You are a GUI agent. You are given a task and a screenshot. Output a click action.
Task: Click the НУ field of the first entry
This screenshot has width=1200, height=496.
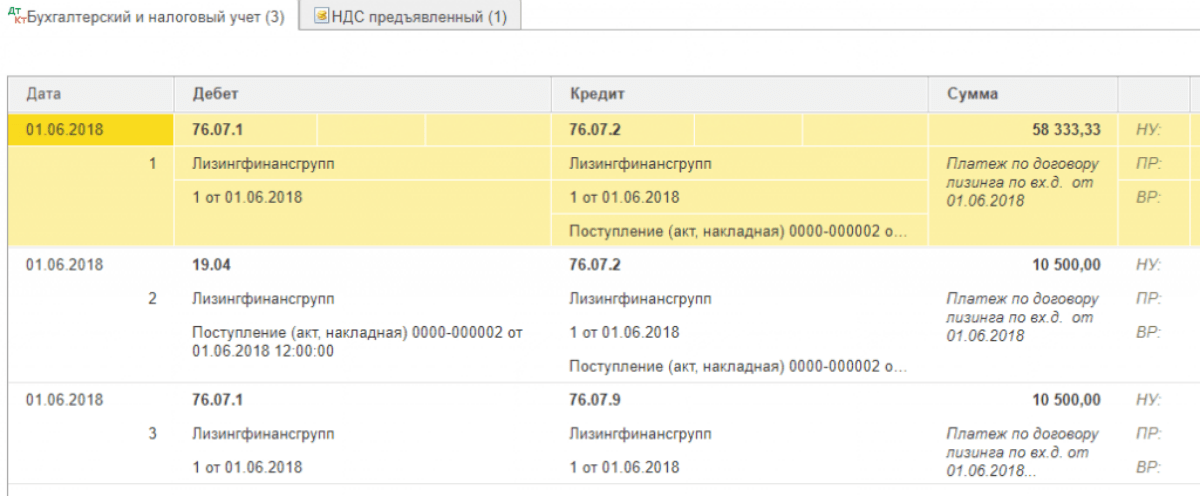(1148, 129)
